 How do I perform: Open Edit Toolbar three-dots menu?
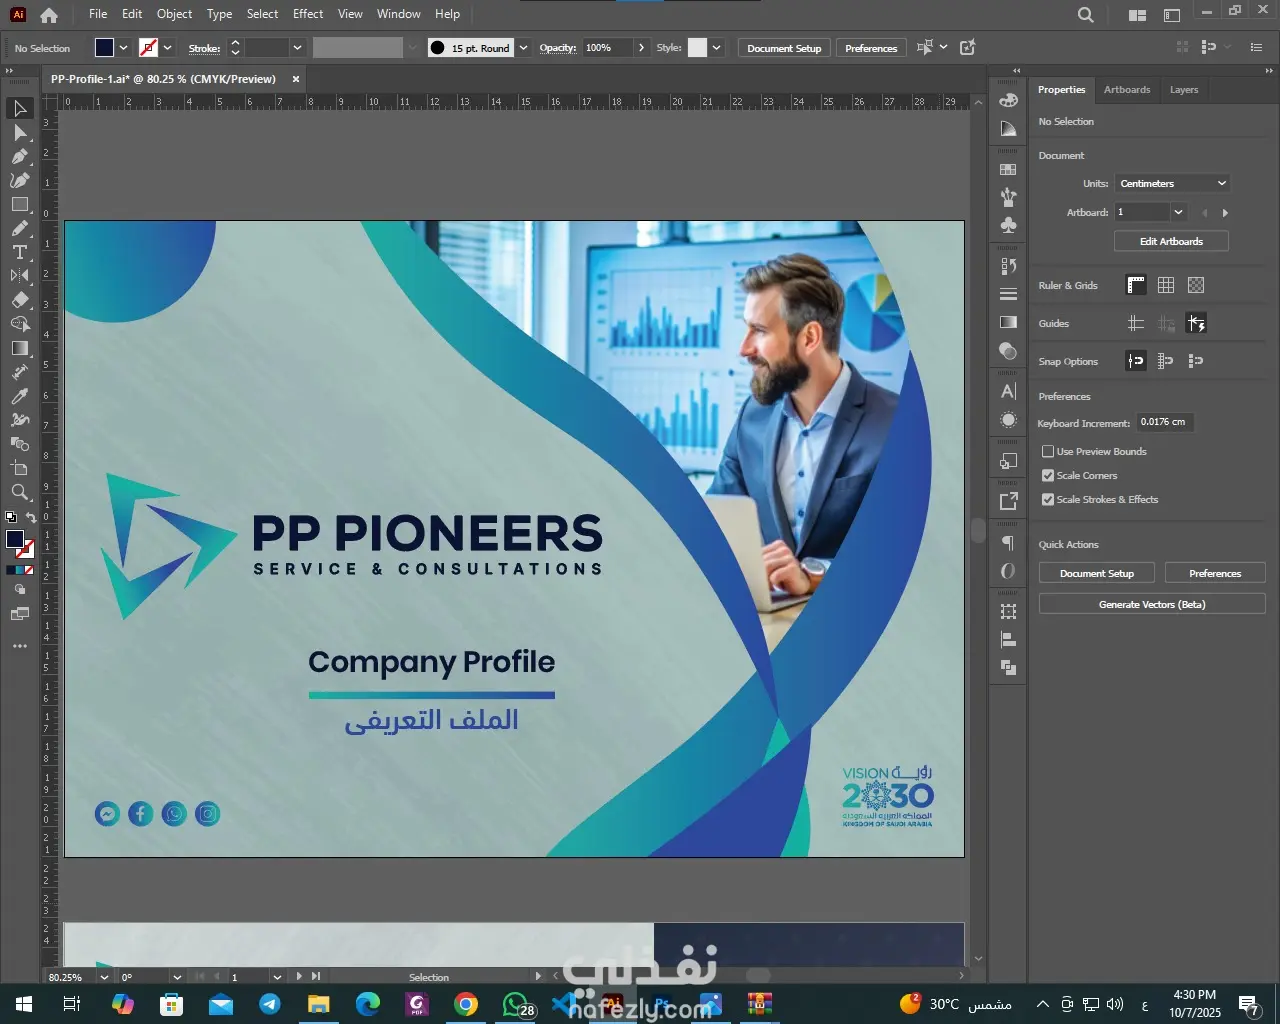(x=20, y=647)
